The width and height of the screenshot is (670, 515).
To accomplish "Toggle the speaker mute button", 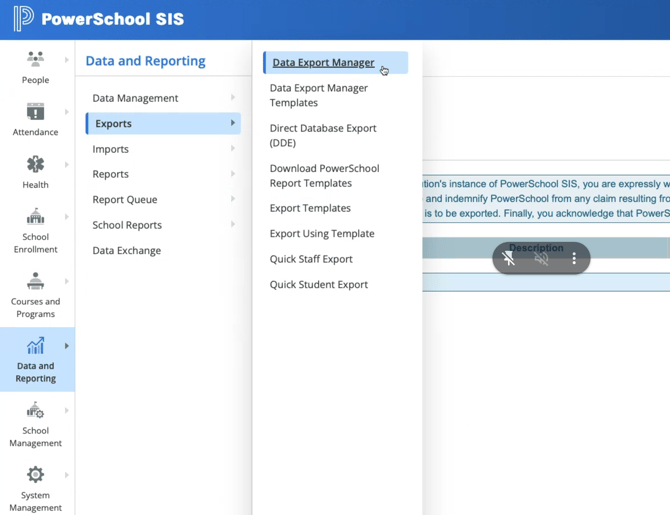I will tap(541, 258).
